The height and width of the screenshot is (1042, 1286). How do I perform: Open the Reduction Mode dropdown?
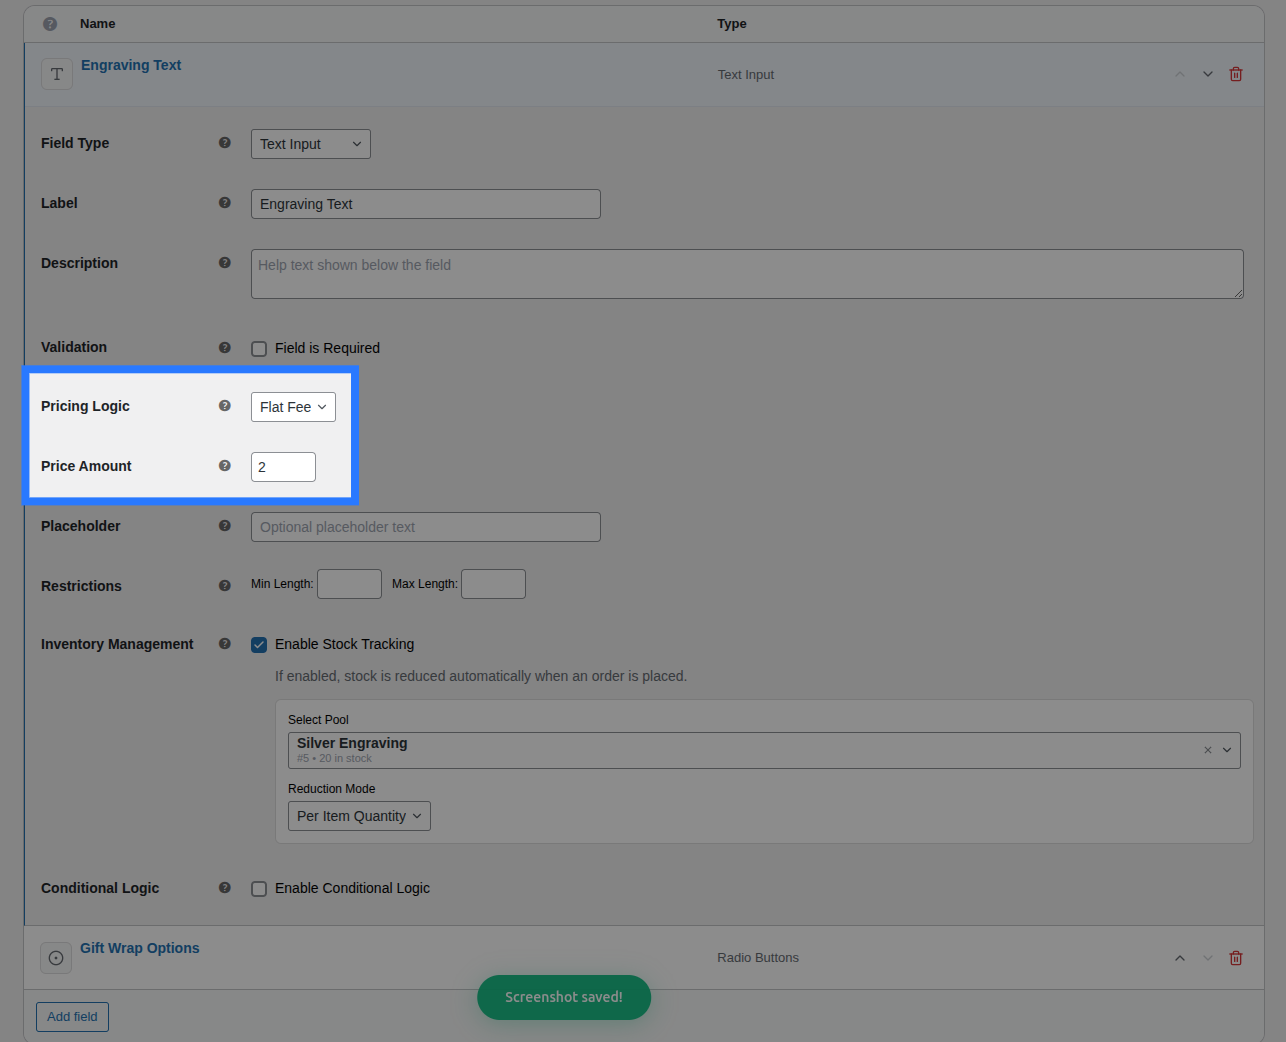[359, 816]
